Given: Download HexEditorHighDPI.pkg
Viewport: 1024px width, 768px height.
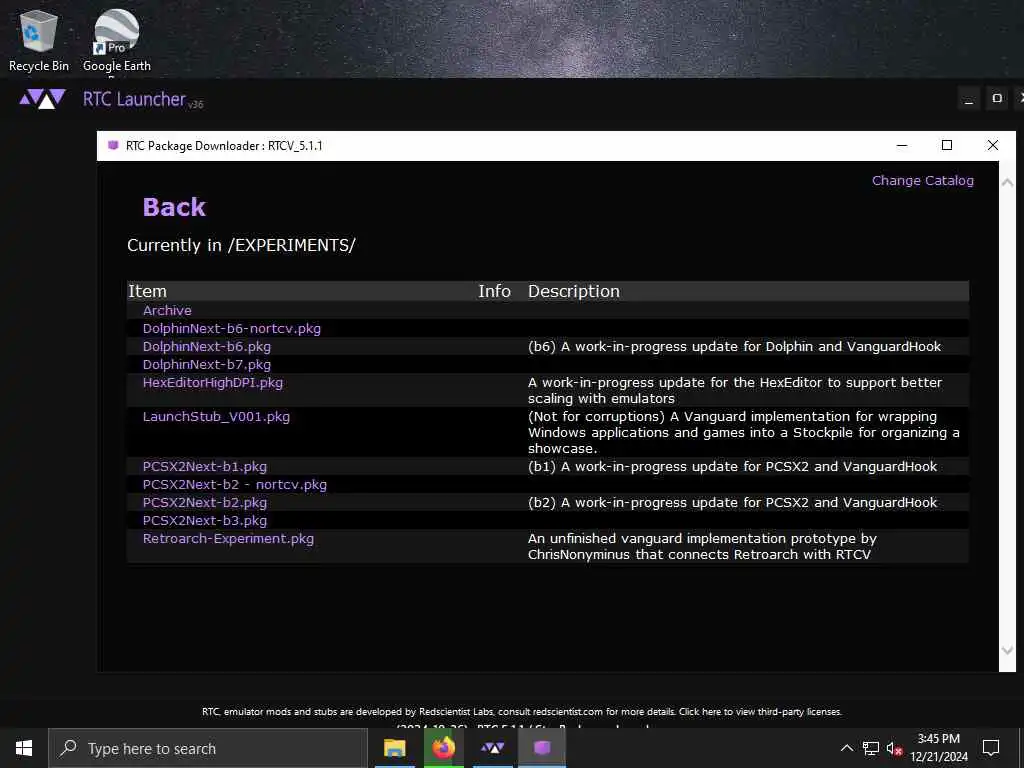Looking at the screenshot, I should click(x=213, y=382).
